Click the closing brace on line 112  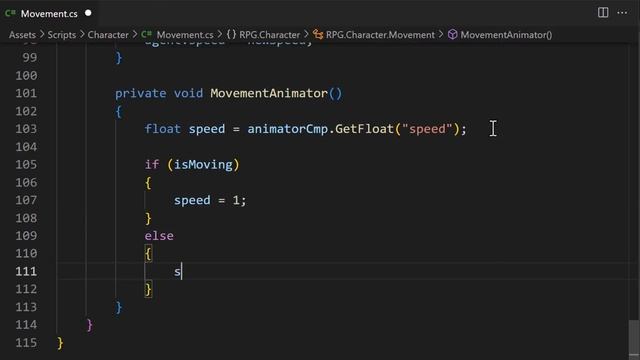pyautogui.click(x=148, y=290)
